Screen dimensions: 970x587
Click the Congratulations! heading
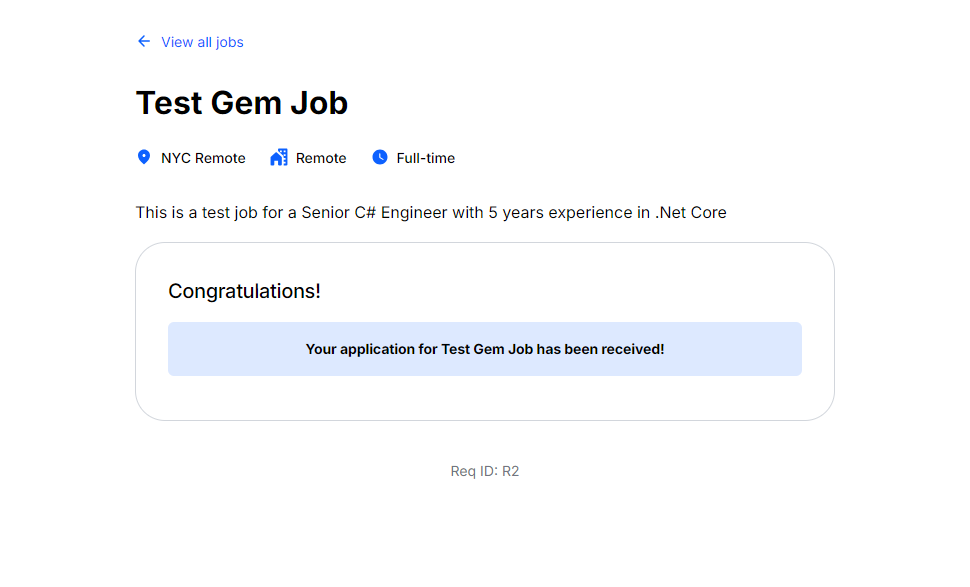coord(244,291)
